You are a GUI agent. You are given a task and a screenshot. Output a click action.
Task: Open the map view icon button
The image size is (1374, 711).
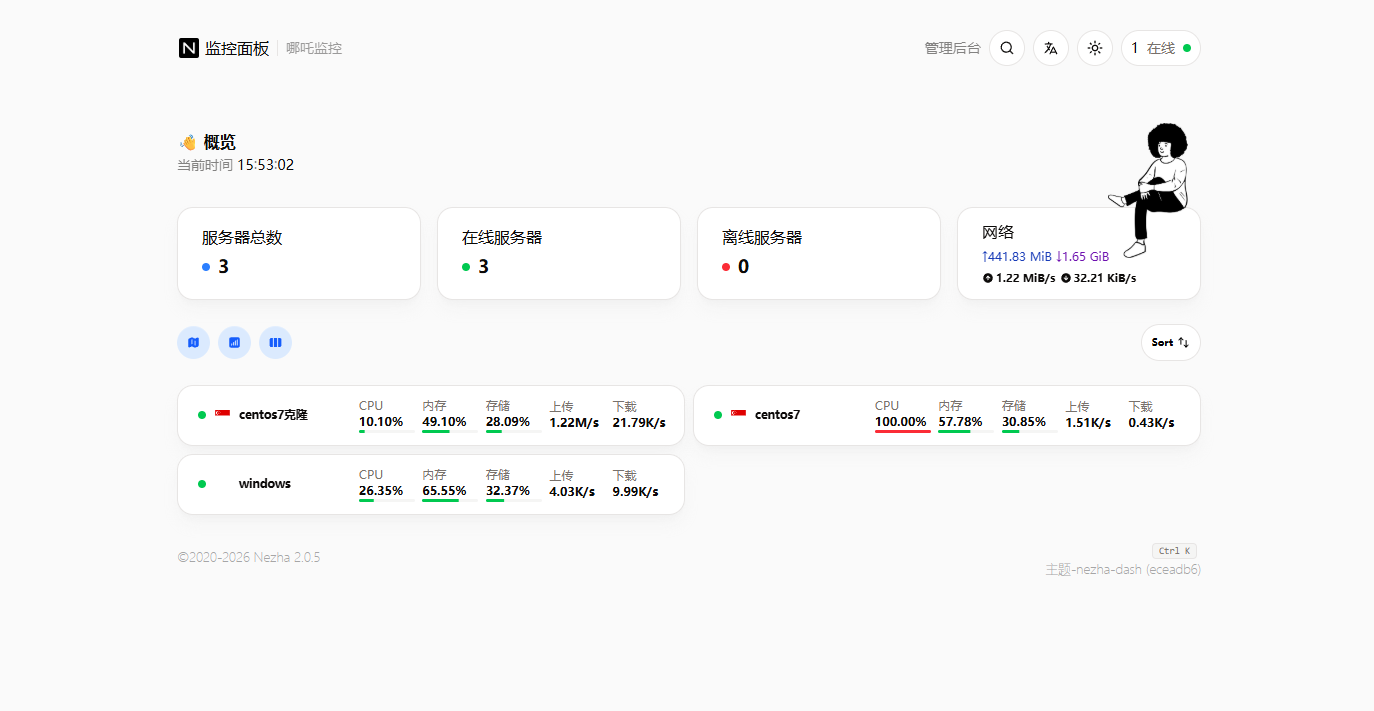(x=193, y=342)
